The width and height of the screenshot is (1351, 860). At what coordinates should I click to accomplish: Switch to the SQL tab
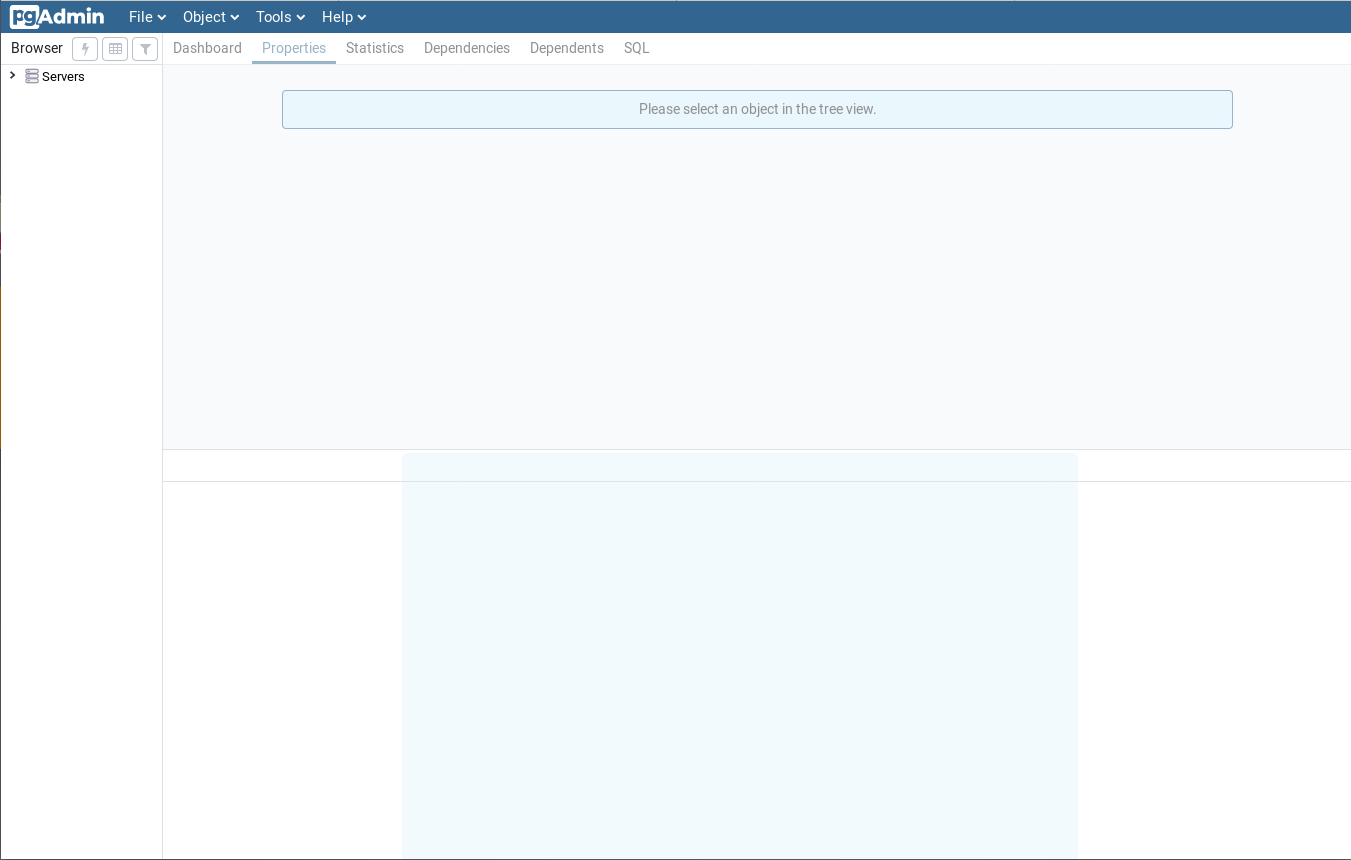click(636, 47)
